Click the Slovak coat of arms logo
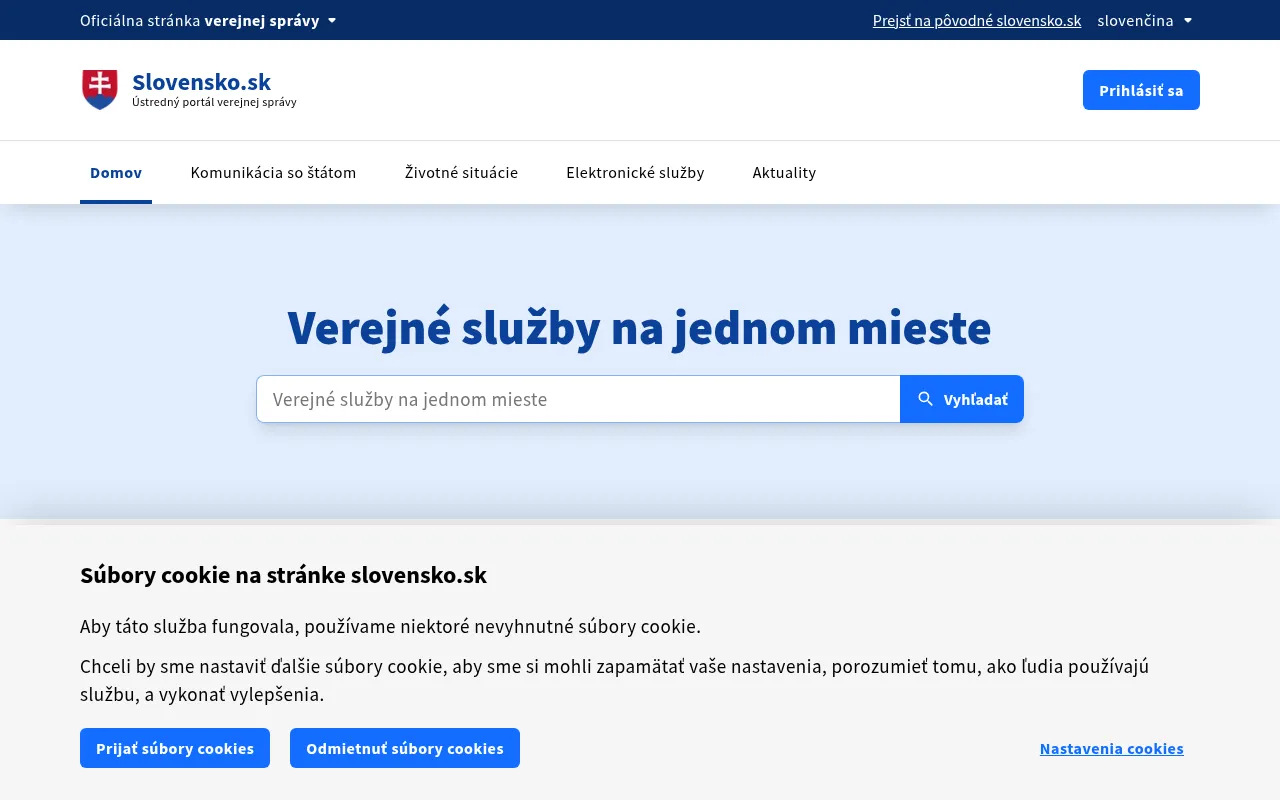Viewport: 1280px width, 800px height. [x=100, y=90]
